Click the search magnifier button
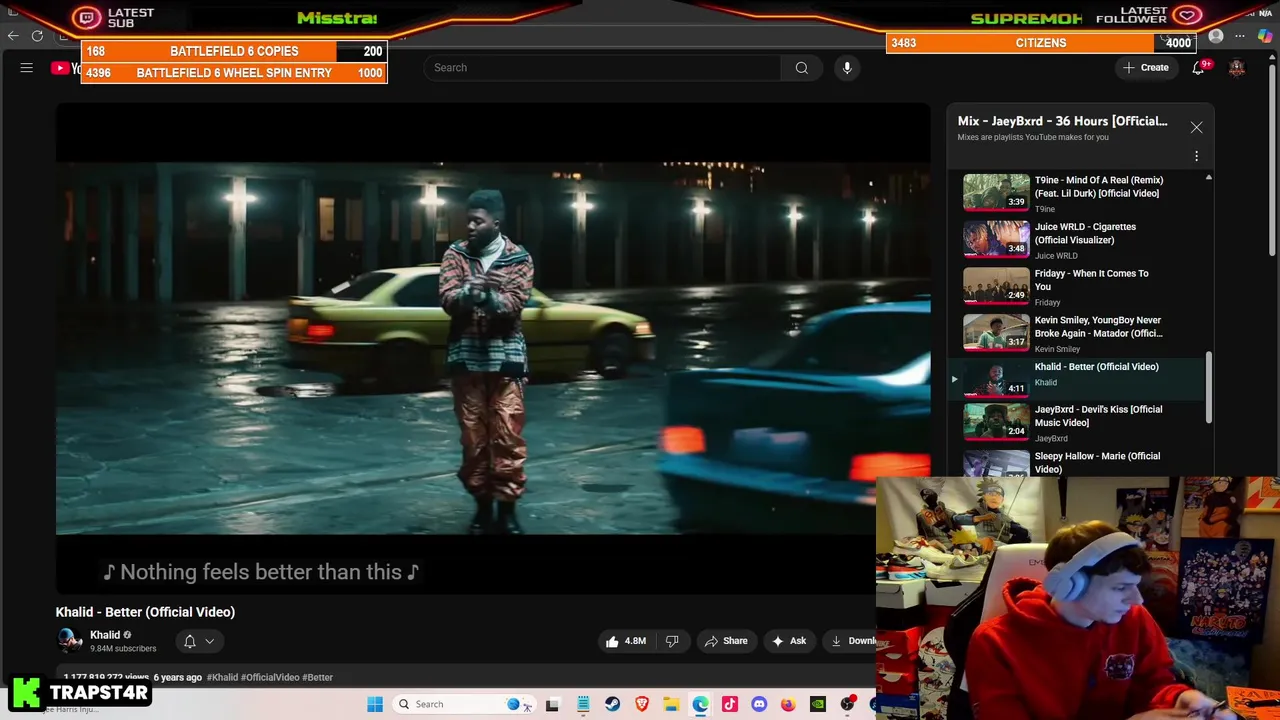Viewport: 1280px width, 720px height. click(x=801, y=68)
